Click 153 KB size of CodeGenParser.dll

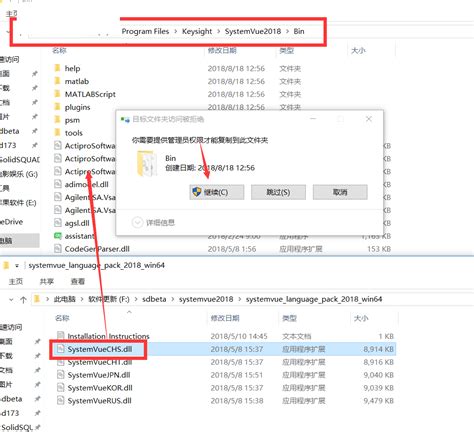379,249
